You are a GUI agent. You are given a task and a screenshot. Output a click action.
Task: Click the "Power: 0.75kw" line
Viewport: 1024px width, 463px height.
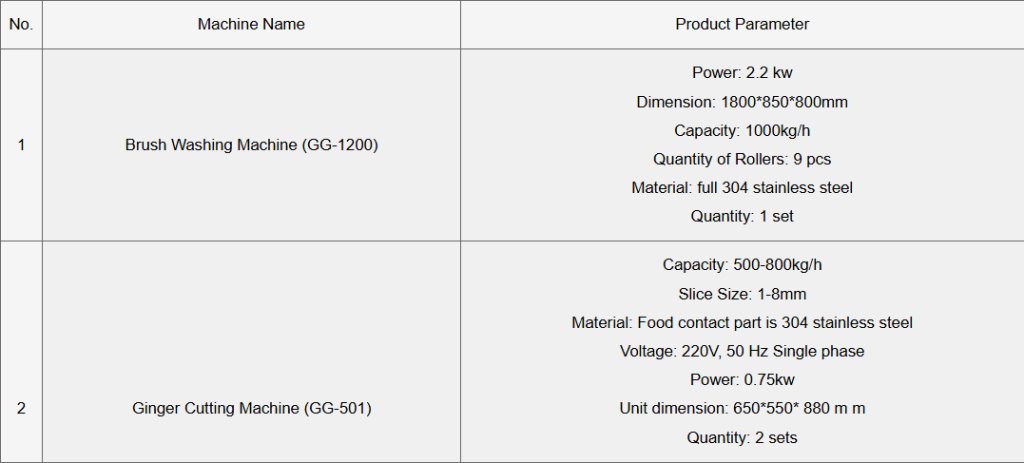tap(742, 380)
